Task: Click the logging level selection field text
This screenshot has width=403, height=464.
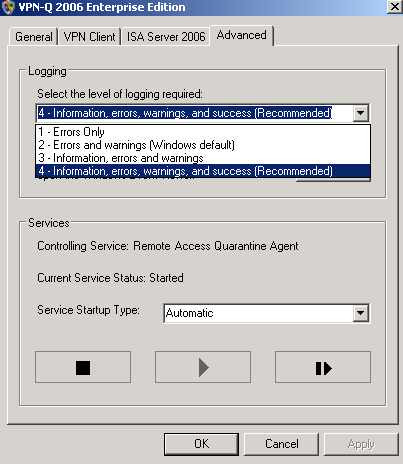Action: (185, 113)
